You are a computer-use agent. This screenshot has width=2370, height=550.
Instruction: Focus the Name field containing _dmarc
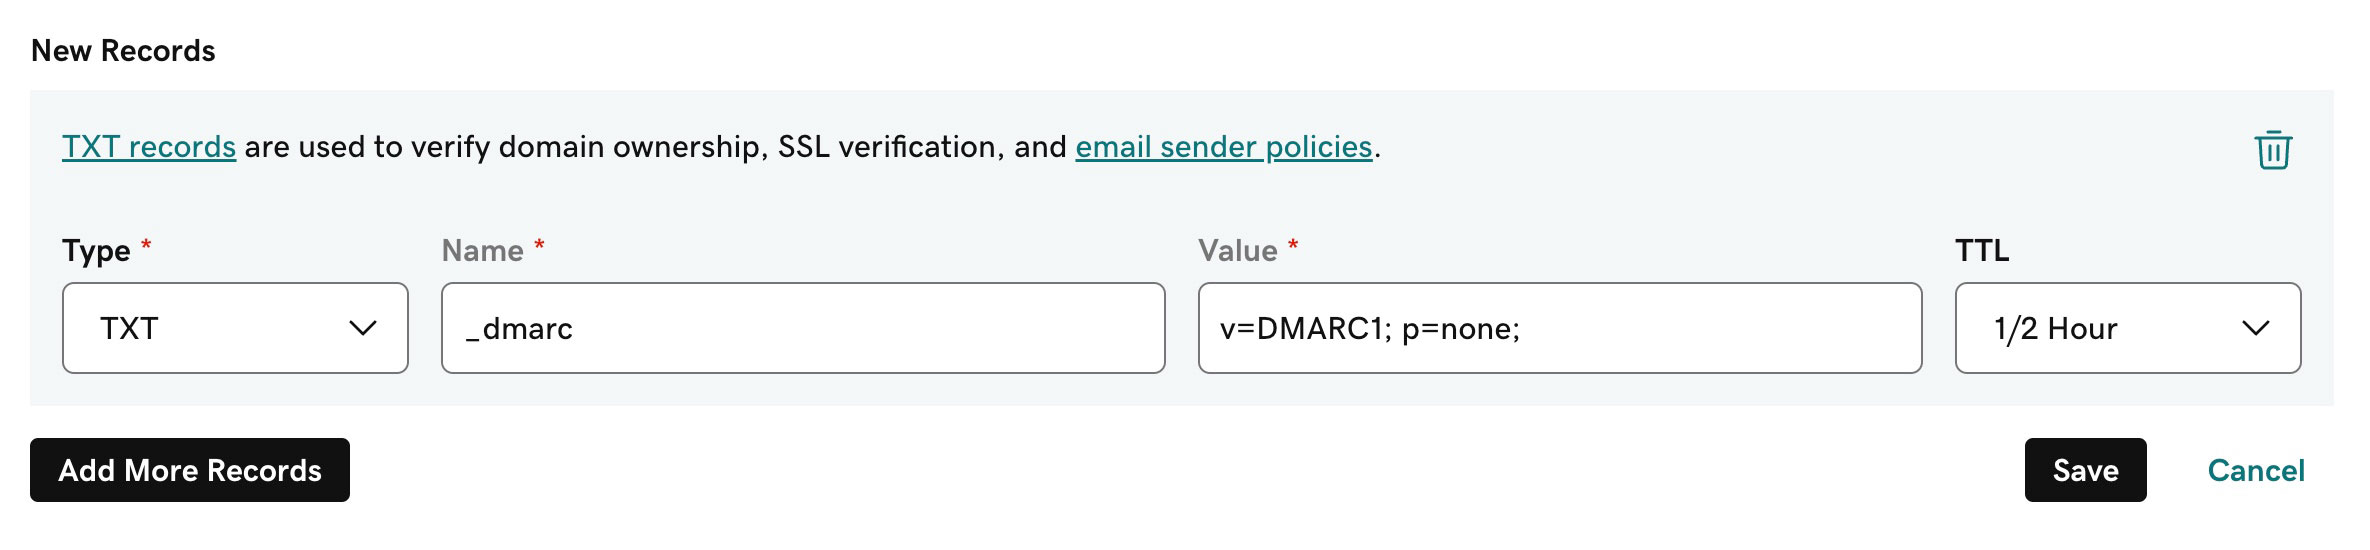coord(802,328)
